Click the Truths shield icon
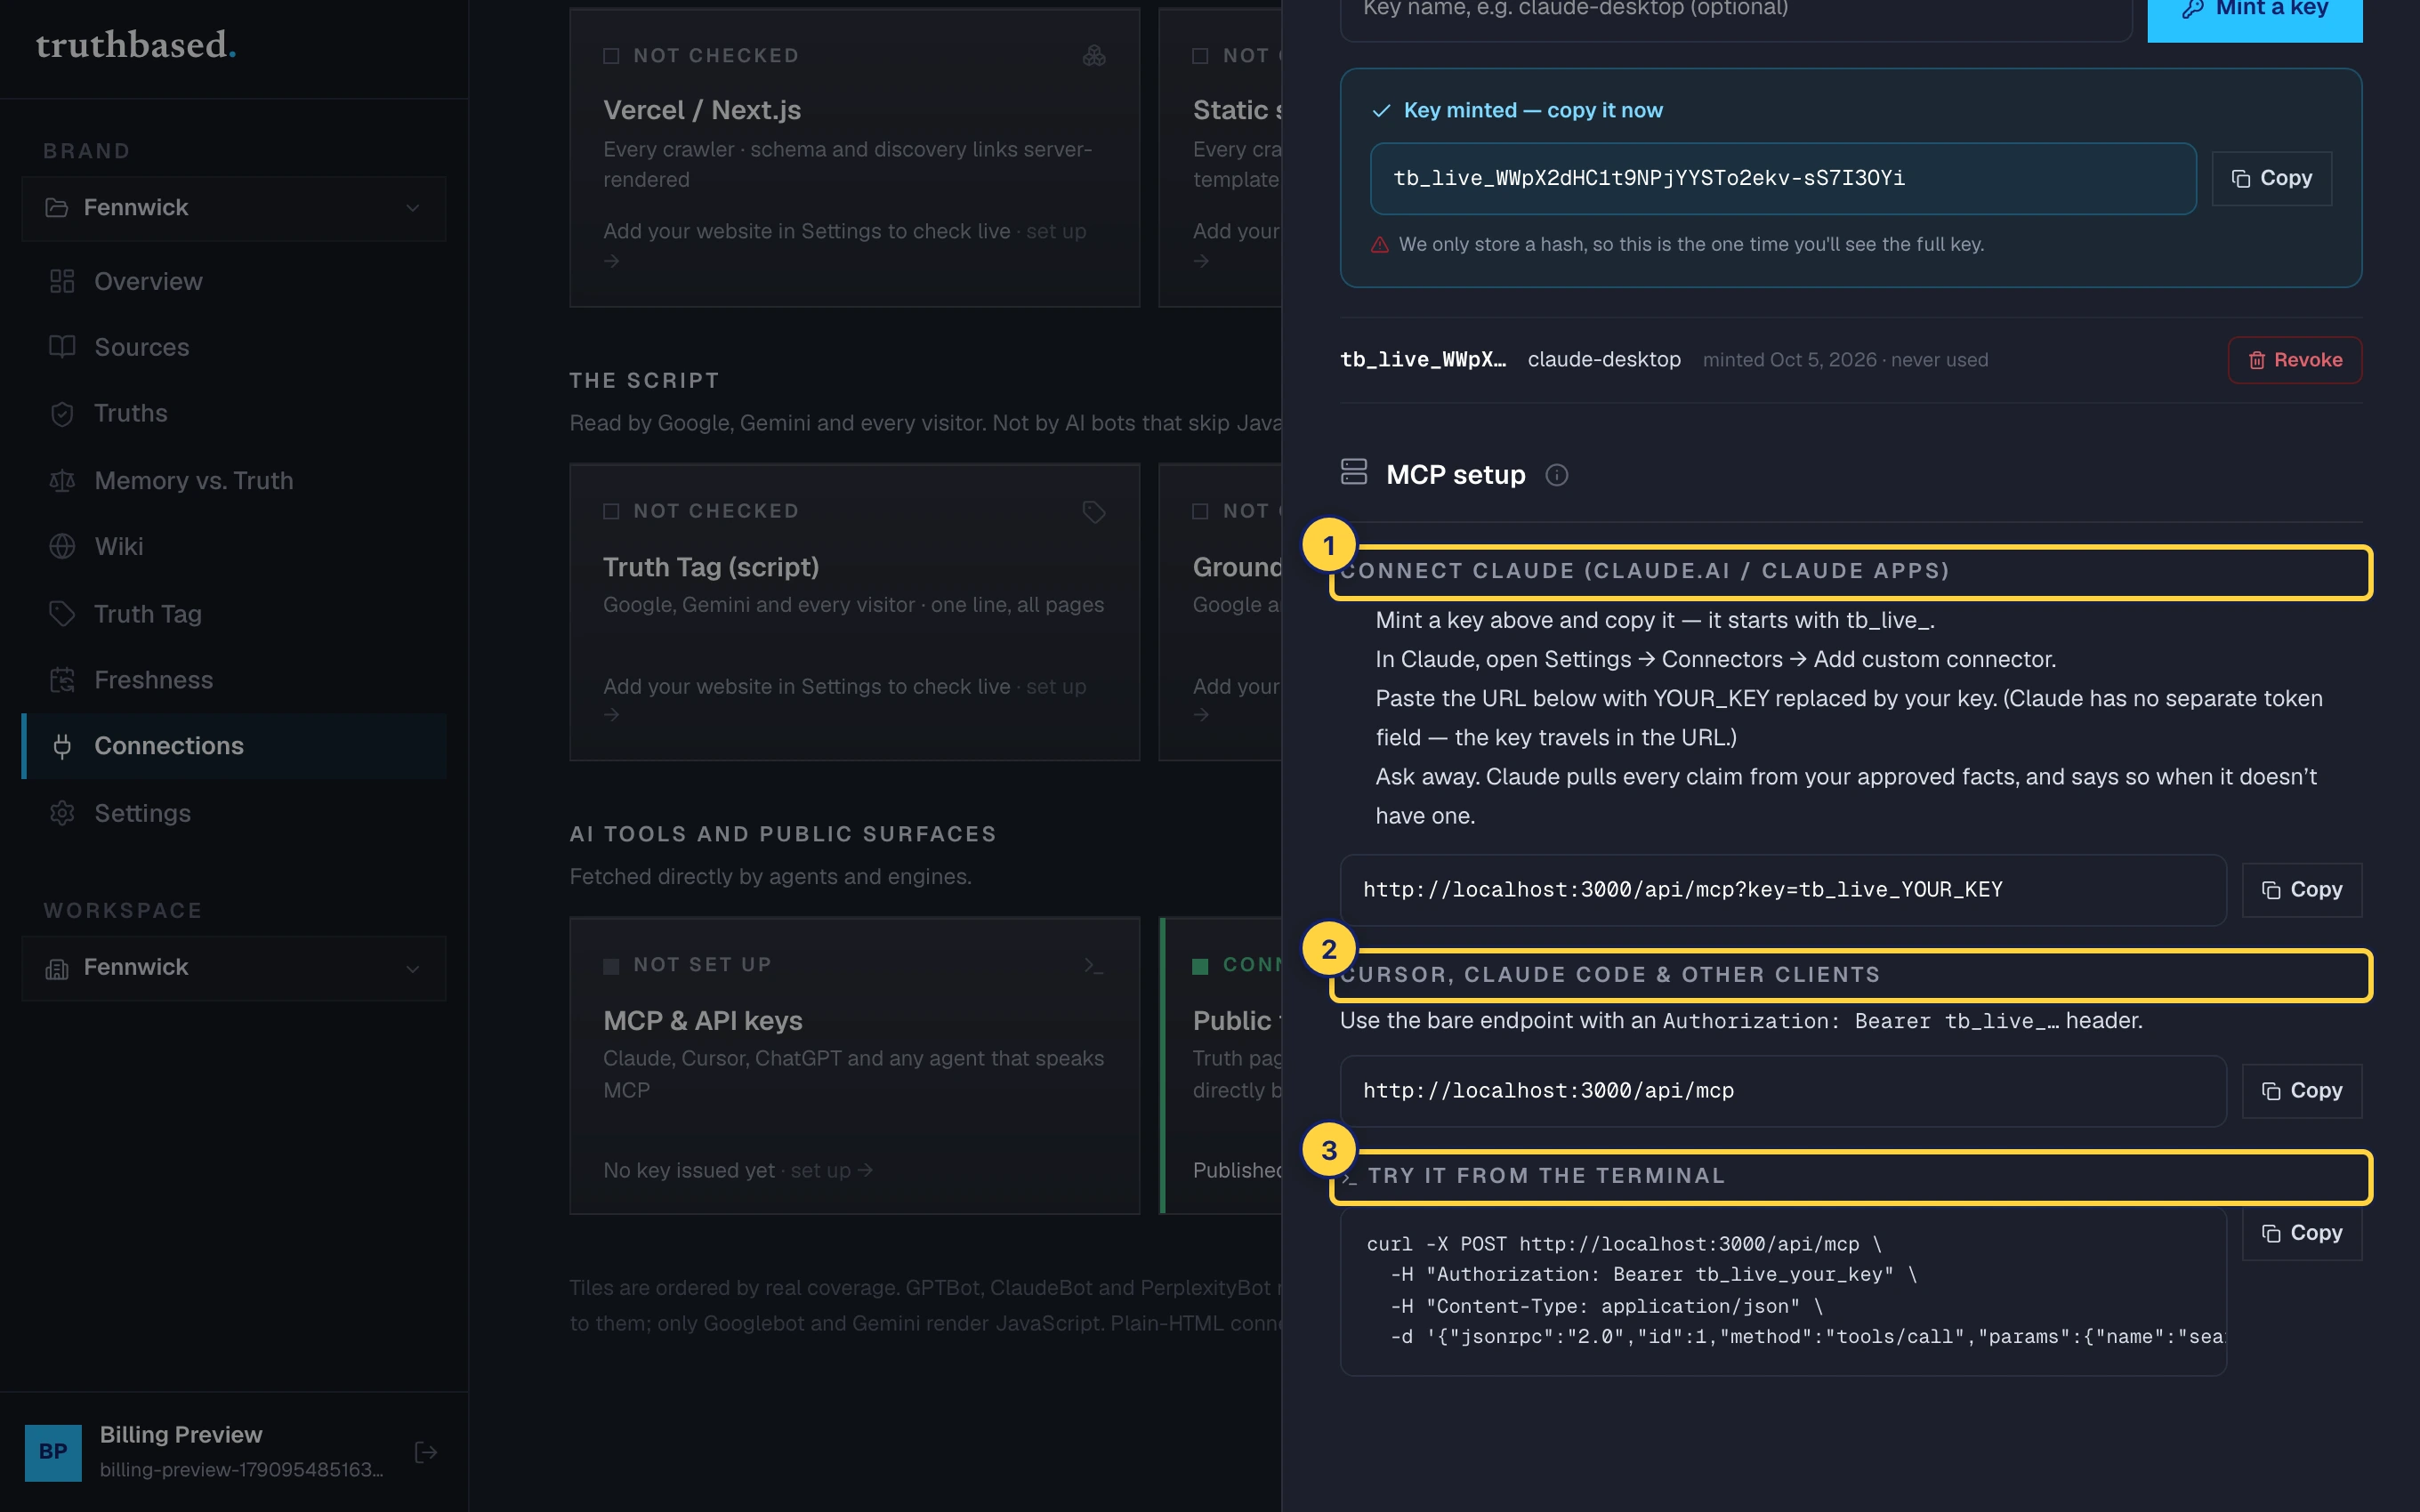 62,414
